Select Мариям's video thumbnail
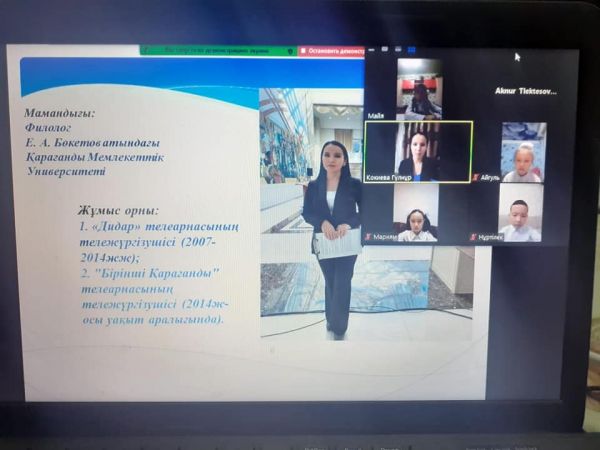 (x=416, y=211)
